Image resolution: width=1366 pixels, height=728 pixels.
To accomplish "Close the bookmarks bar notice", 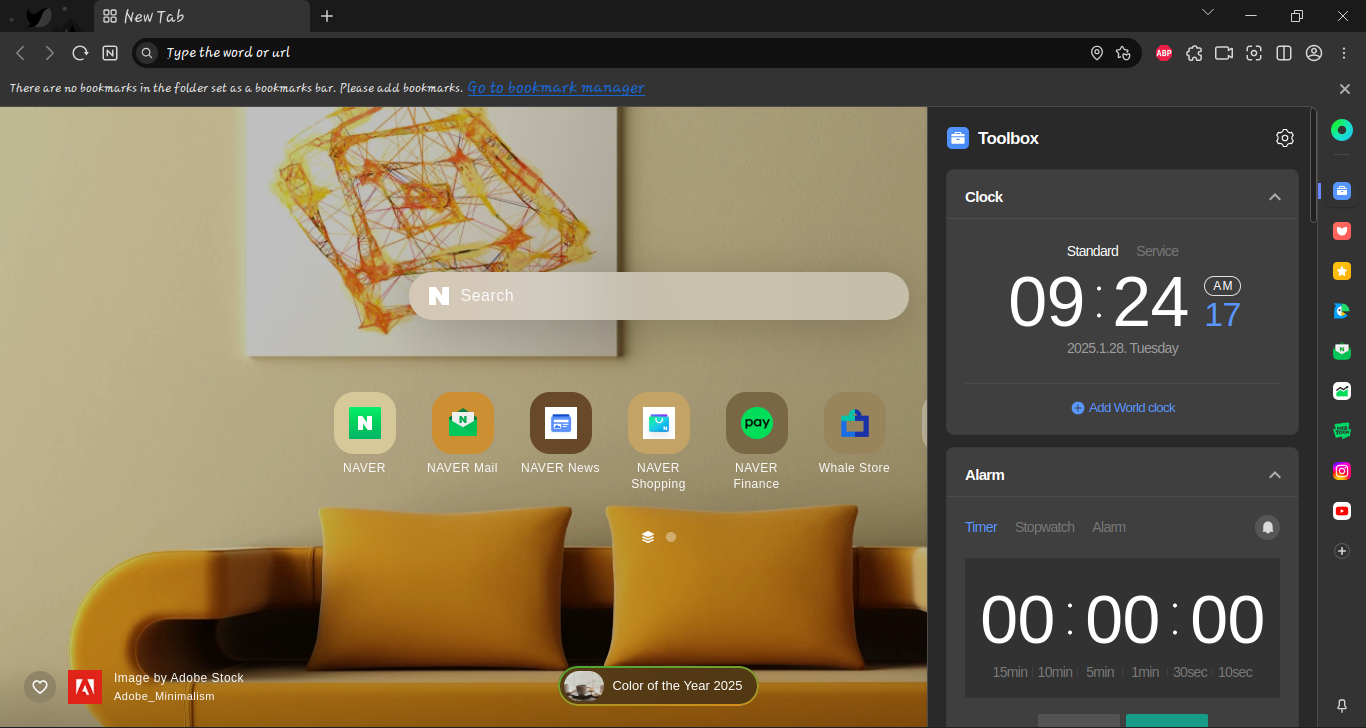I will [1345, 89].
